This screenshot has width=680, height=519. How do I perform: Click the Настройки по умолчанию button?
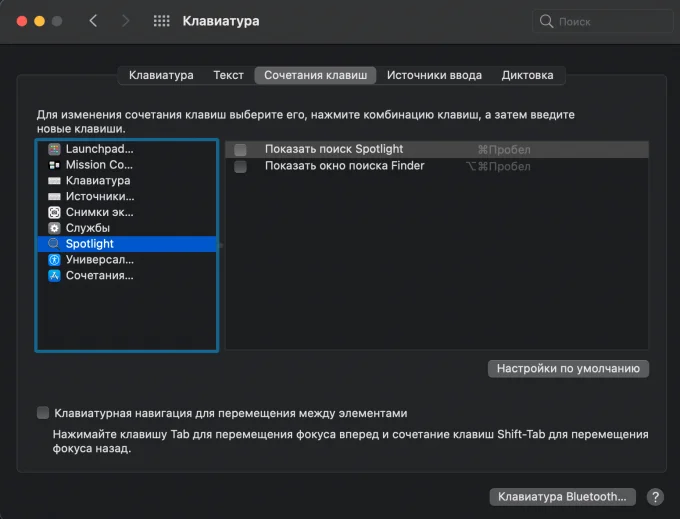click(568, 369)
